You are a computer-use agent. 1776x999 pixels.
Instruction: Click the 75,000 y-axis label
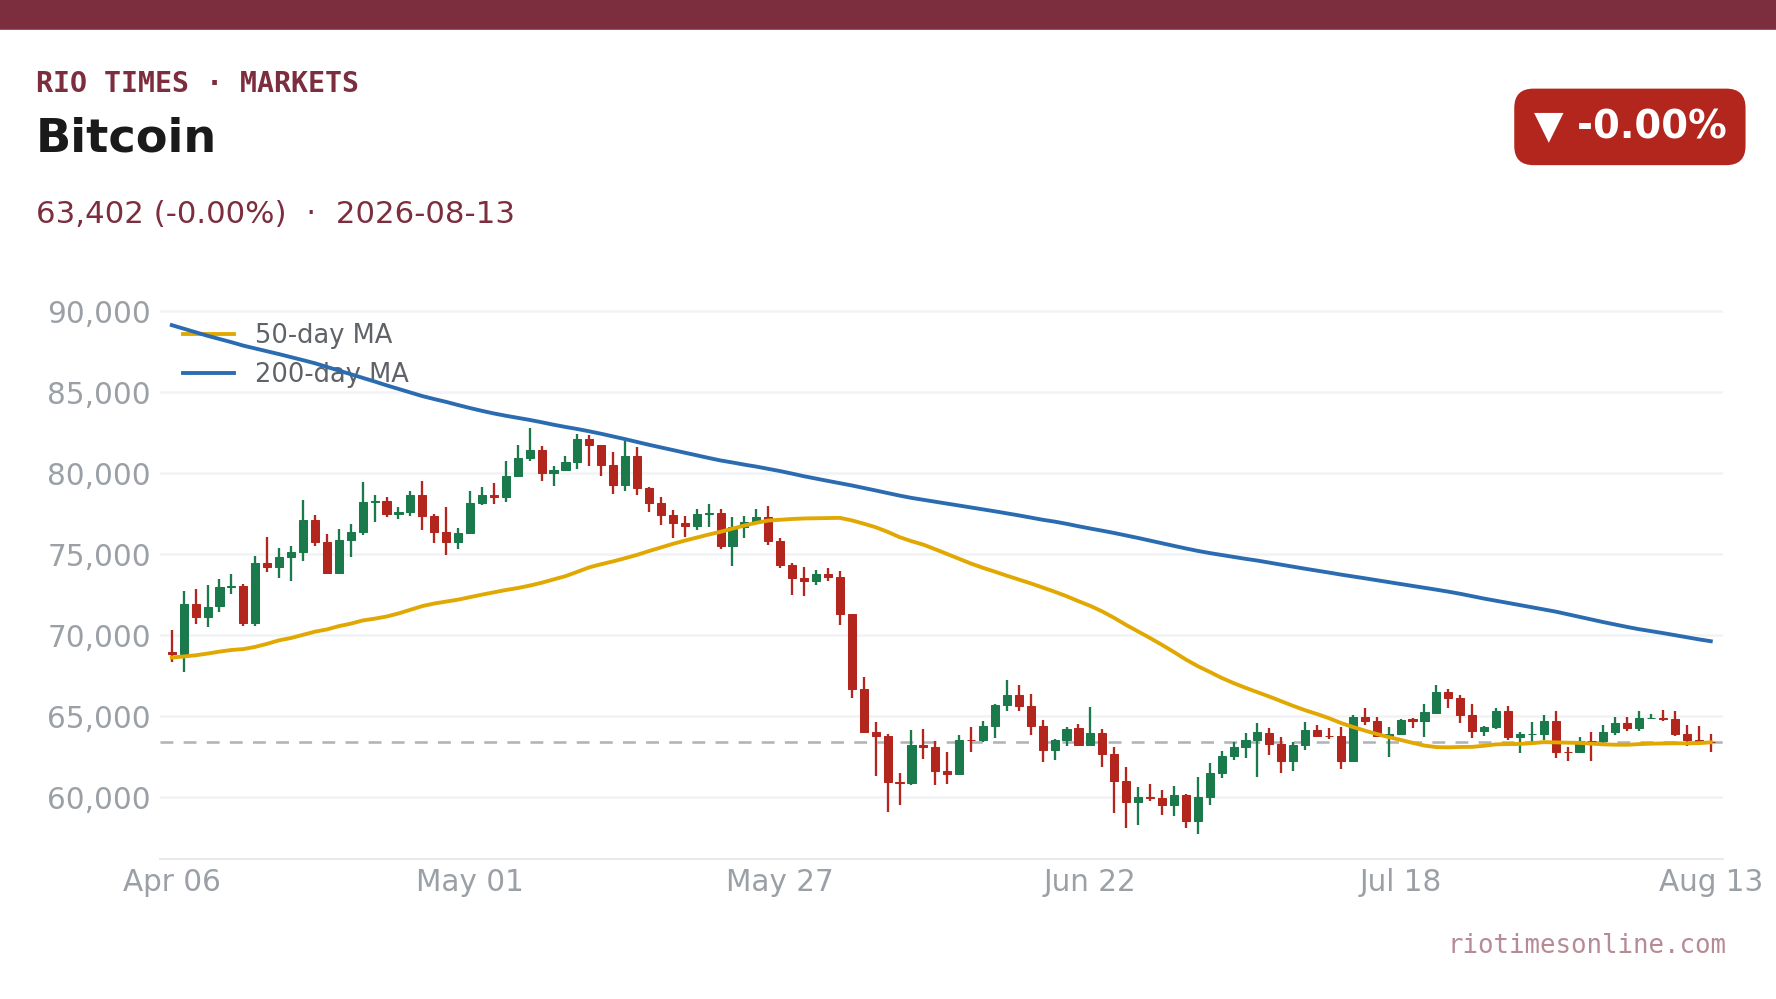click(99, 556)
